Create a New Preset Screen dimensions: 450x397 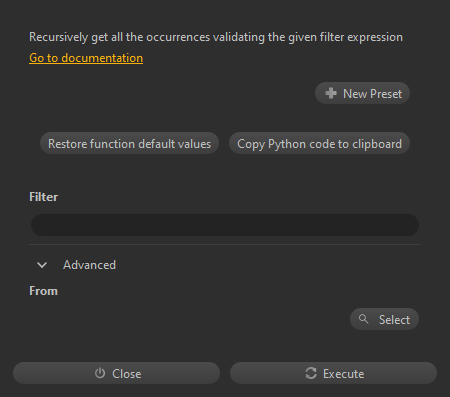point(362,93)
